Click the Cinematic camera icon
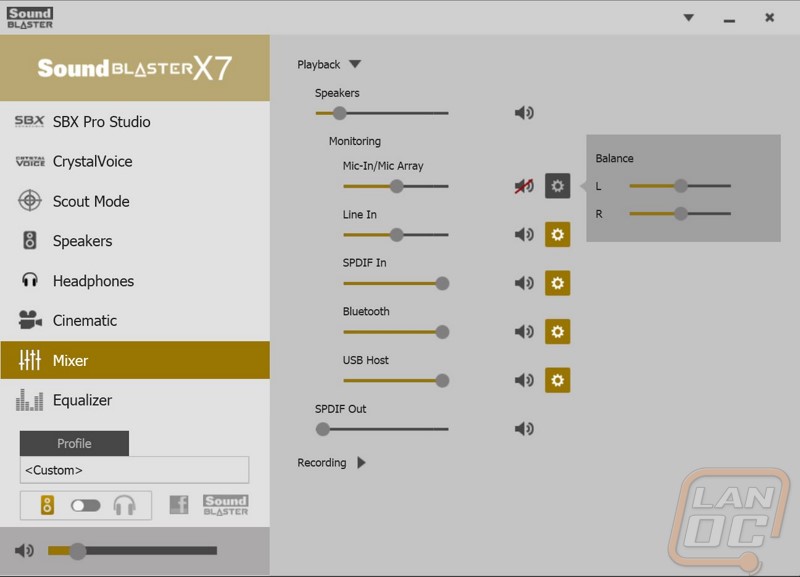 point(30,320)
